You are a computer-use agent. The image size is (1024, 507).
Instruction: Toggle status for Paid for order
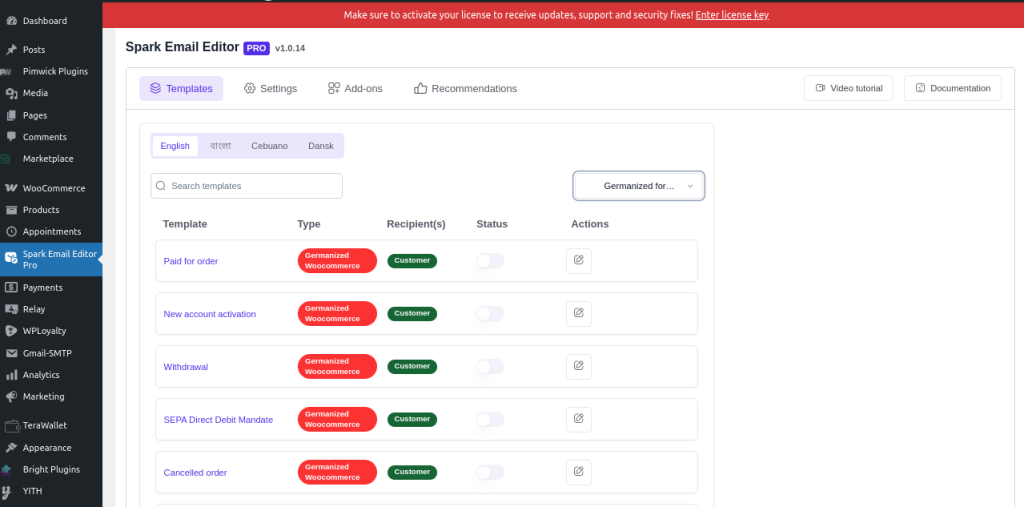(490, 261)
